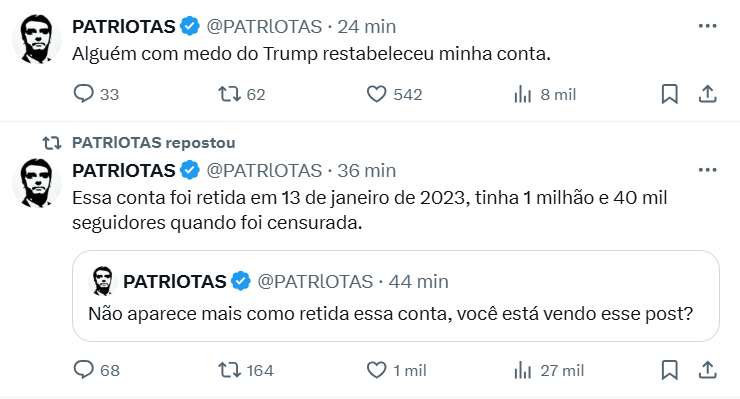Image resolution: width=740 pixels, height=399 pixels.
Task: Open the PATRIOTAS profile avatar on top tweet
Action: click(36, 39)
